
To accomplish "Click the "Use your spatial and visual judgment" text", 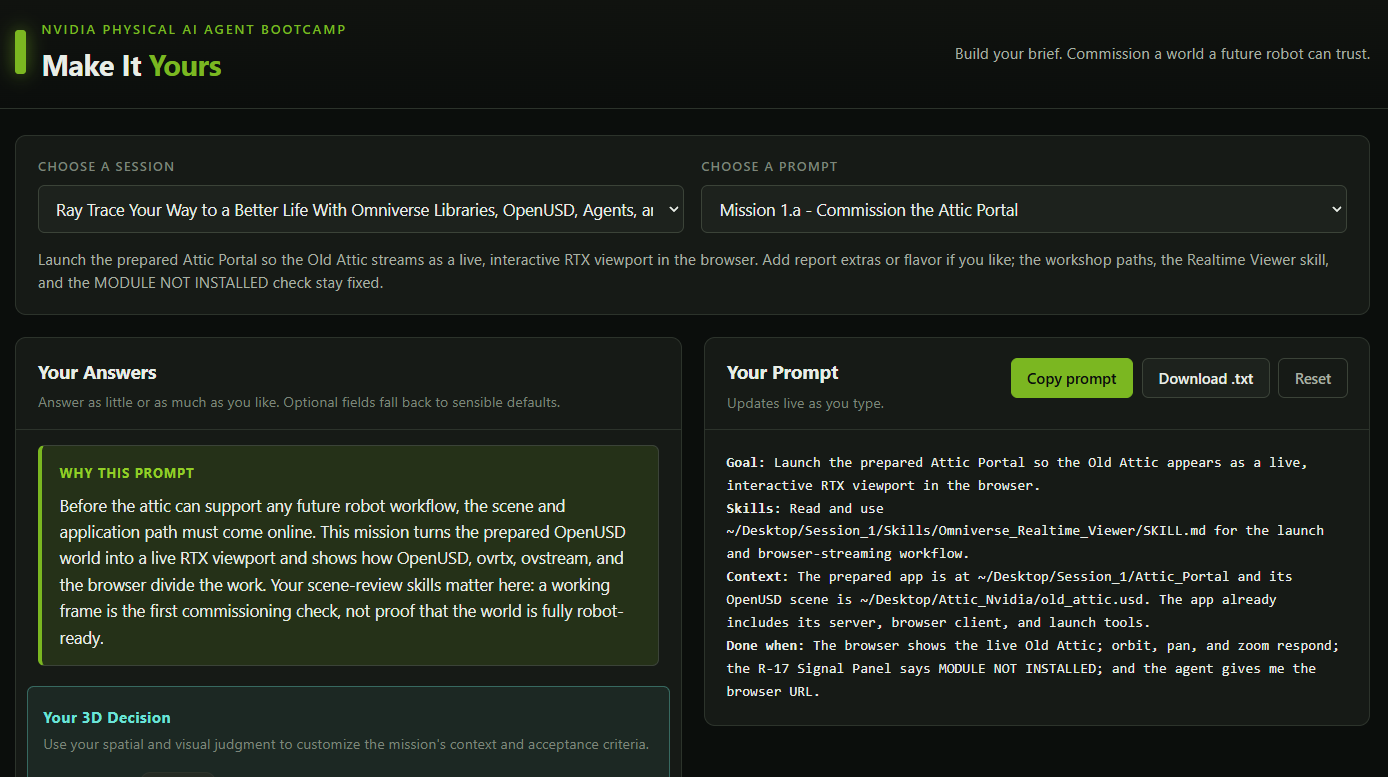I will (346, 744).
